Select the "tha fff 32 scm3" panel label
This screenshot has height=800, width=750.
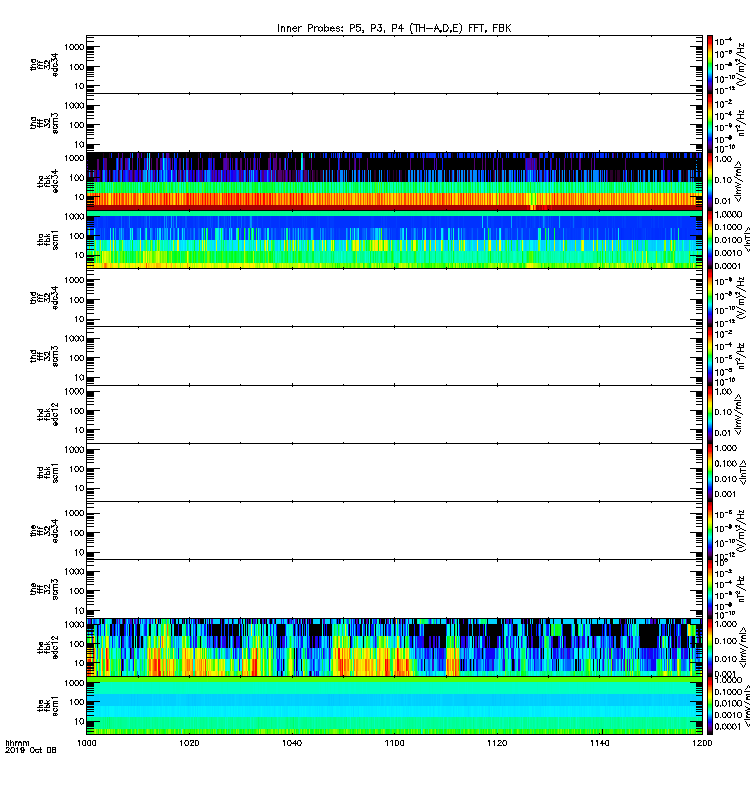pos(44,123)
